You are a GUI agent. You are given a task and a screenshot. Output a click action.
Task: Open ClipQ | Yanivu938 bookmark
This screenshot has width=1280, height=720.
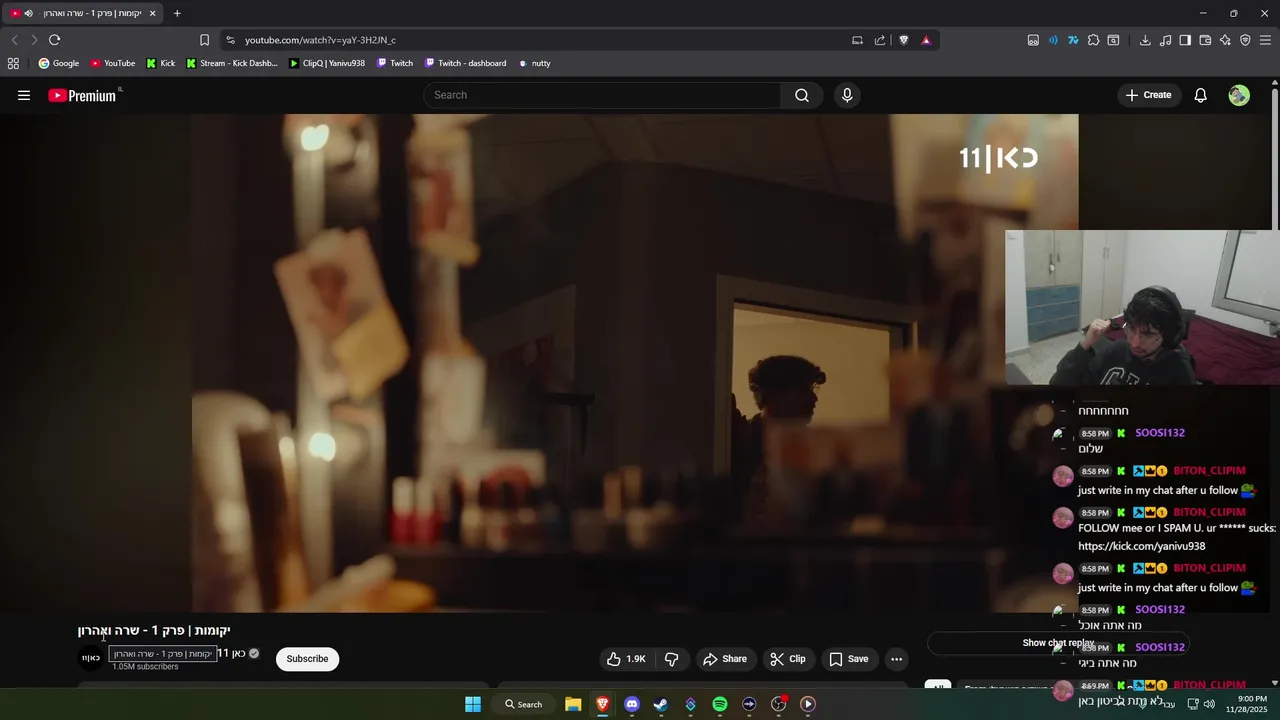(327, 63)
